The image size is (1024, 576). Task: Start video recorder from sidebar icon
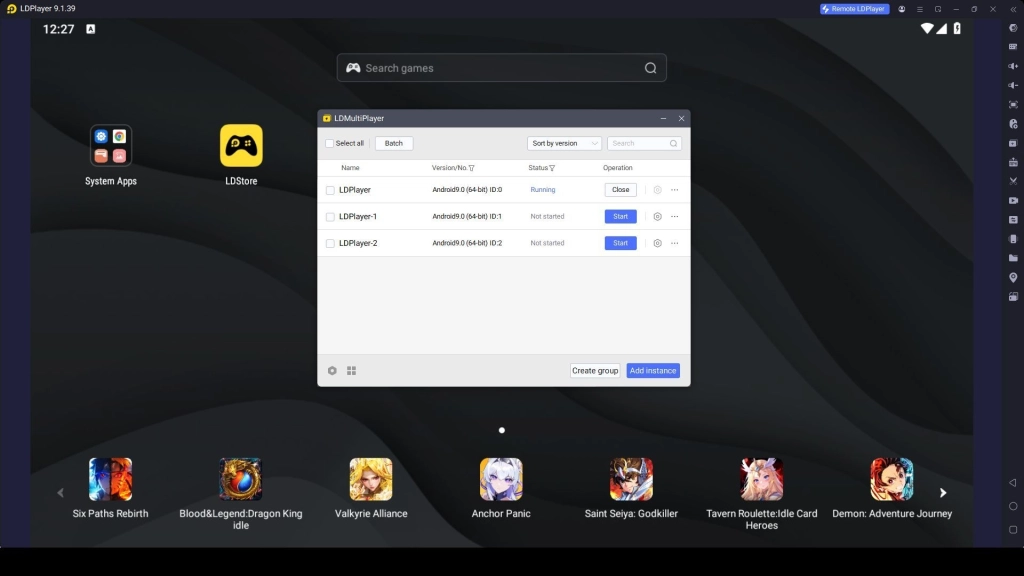point(1013,200)
